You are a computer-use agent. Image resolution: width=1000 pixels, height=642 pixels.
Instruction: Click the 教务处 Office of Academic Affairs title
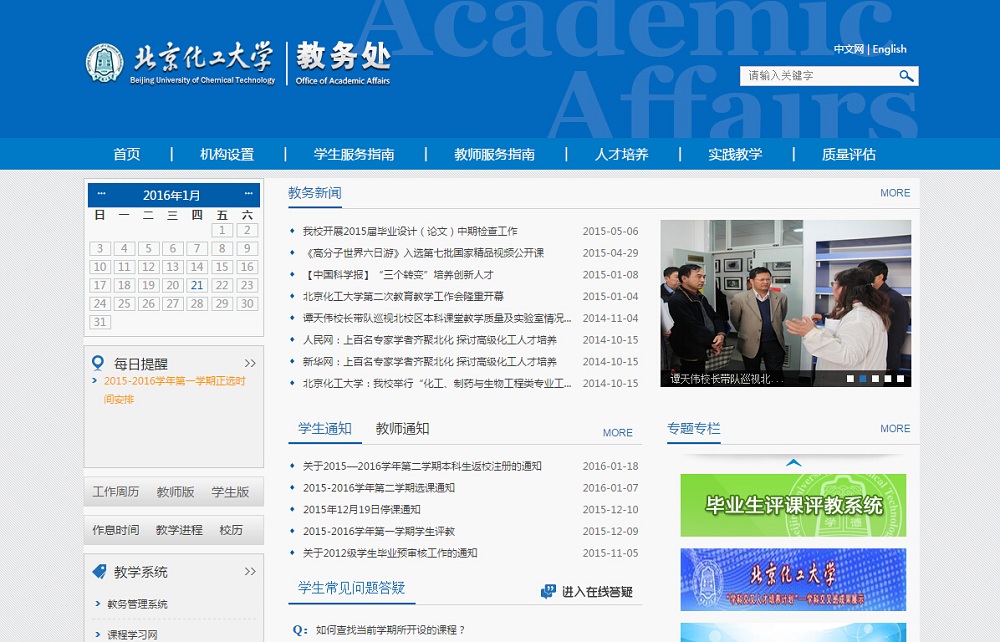click(x=343, y=63)
